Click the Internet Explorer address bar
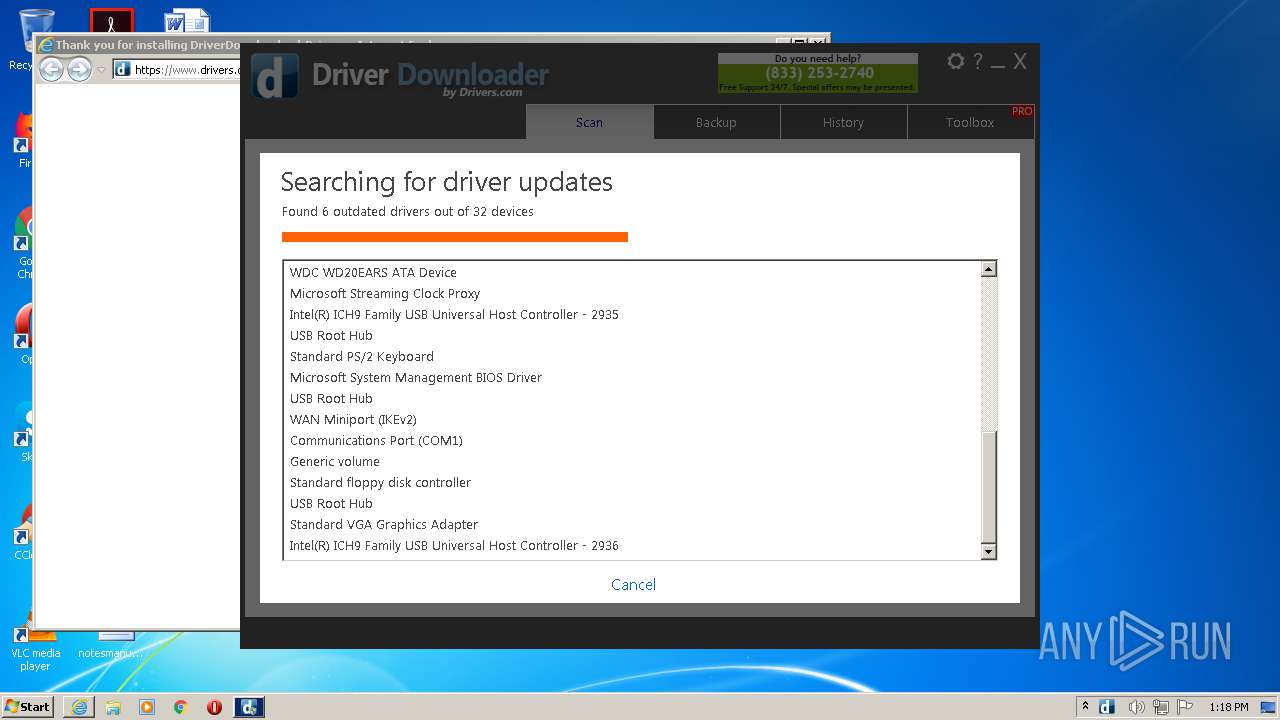 pyautogui.click(x=176, y=69)
